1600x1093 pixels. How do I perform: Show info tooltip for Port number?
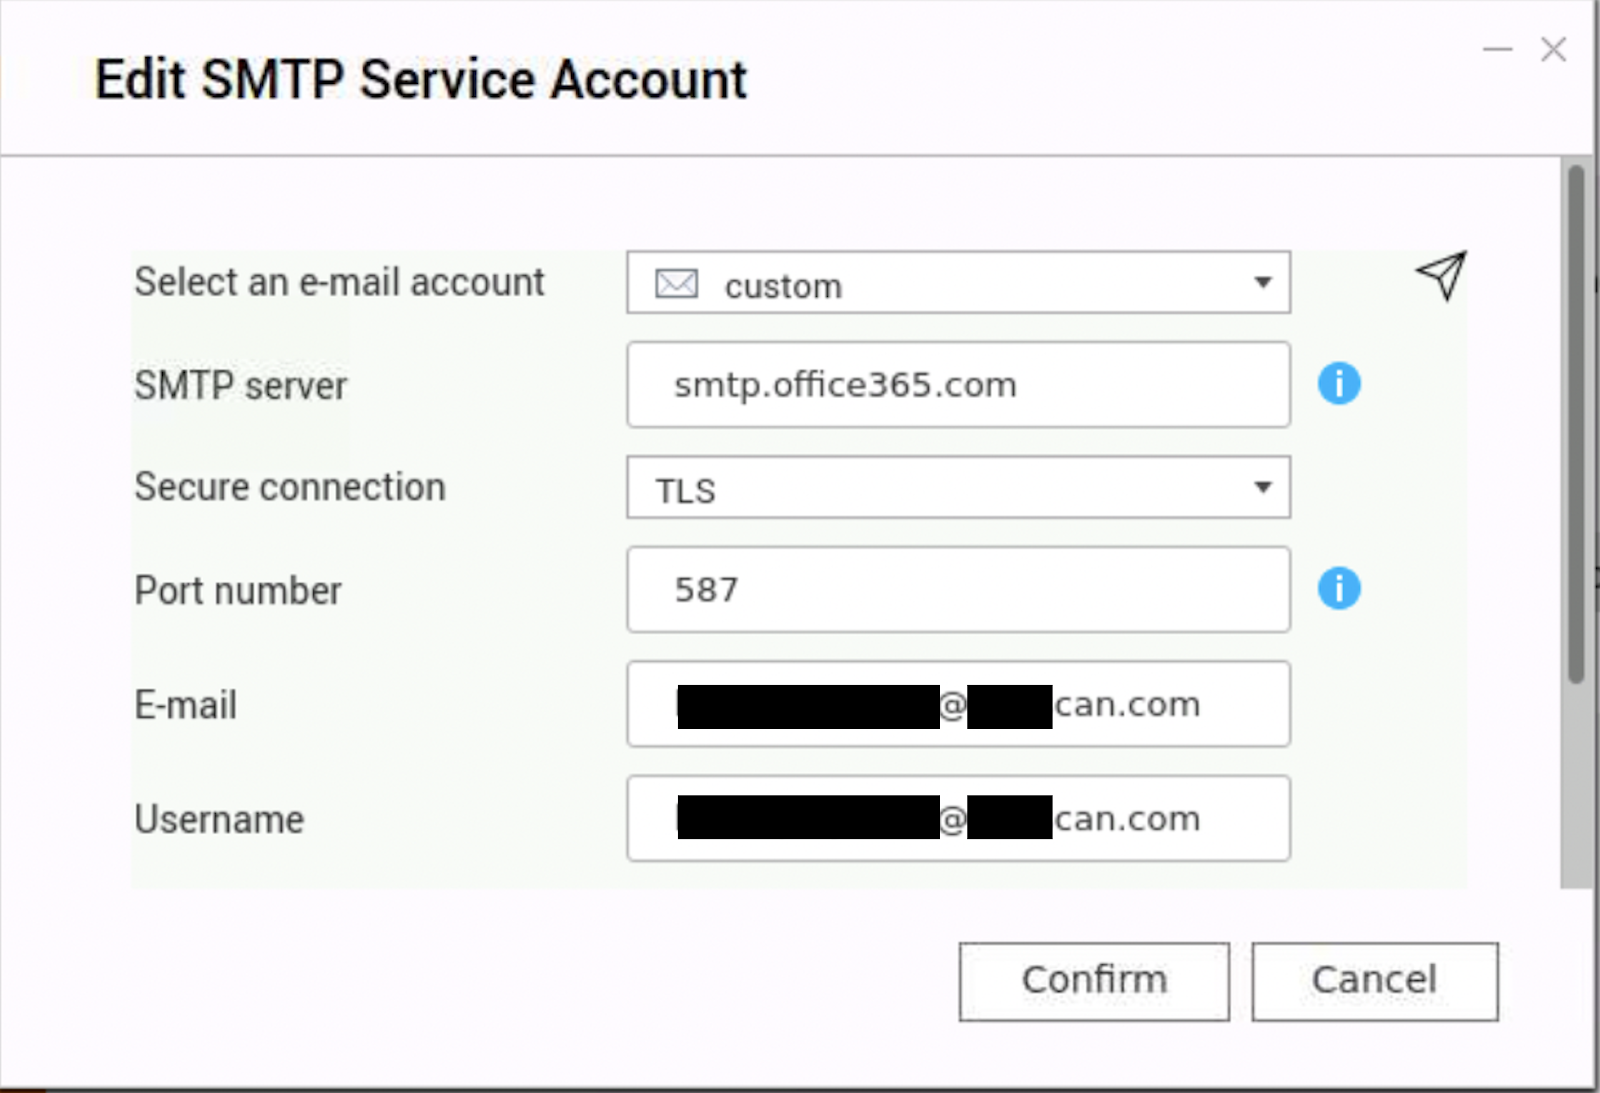[1339, 588]
